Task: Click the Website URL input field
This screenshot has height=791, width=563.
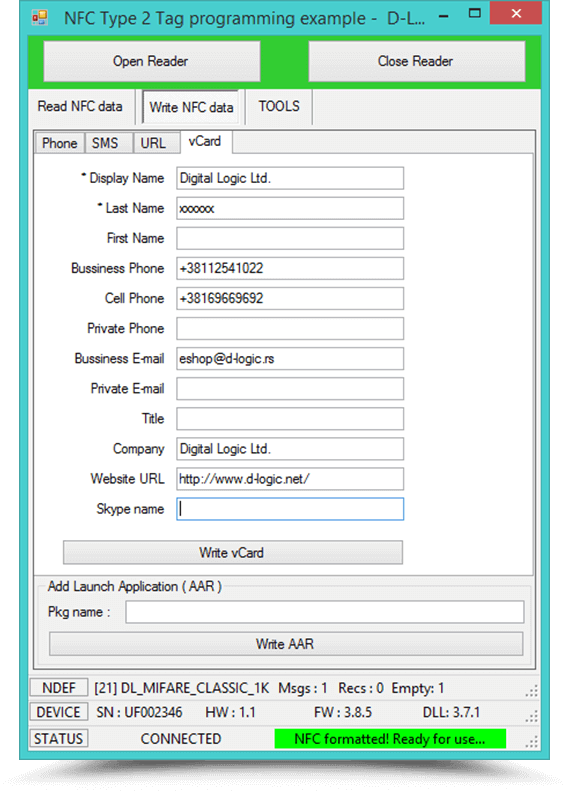Action: click(x=290, y=479)
